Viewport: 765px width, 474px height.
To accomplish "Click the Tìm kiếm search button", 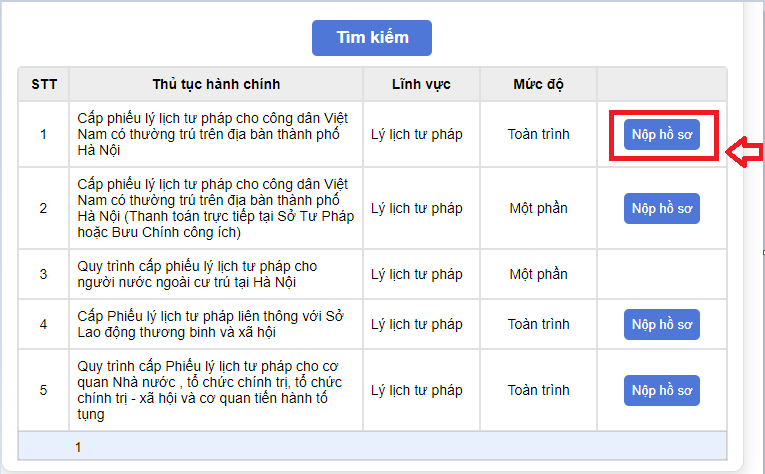I will (x=372, y=38).
